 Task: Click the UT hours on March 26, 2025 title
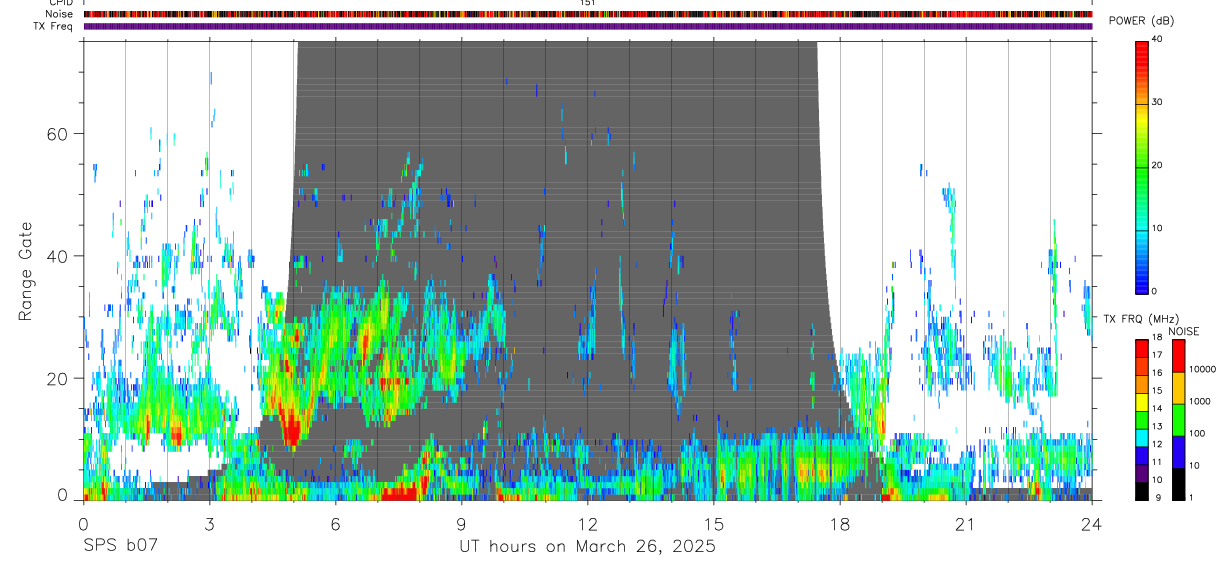[587, 547]
